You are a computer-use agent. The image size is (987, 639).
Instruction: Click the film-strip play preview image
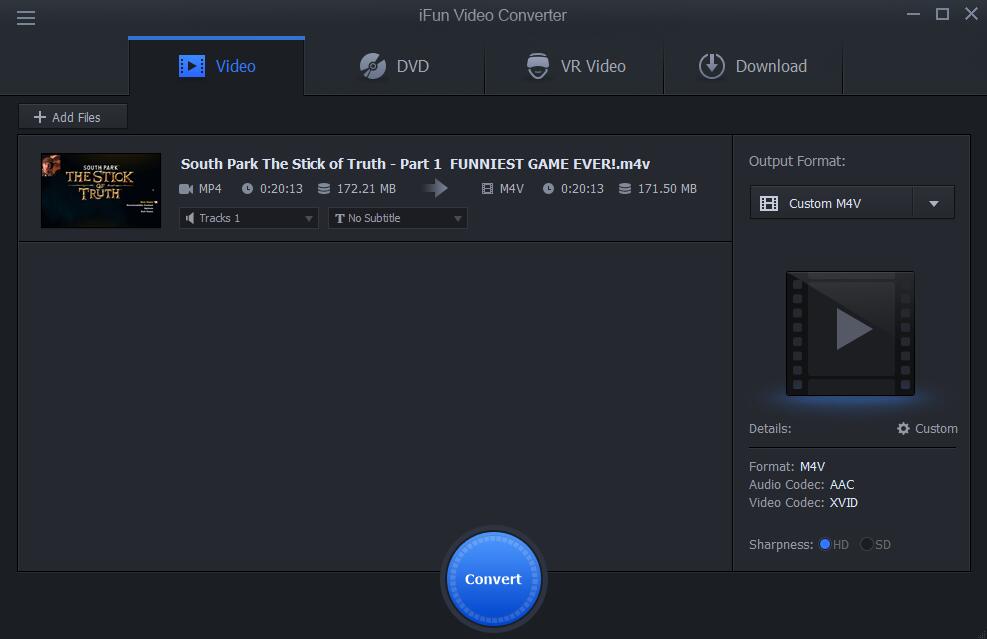click(850, 334)
